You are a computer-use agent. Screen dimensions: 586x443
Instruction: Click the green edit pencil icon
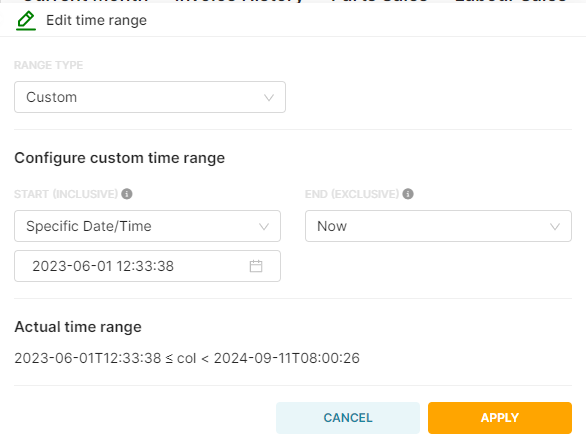(26, 21)
